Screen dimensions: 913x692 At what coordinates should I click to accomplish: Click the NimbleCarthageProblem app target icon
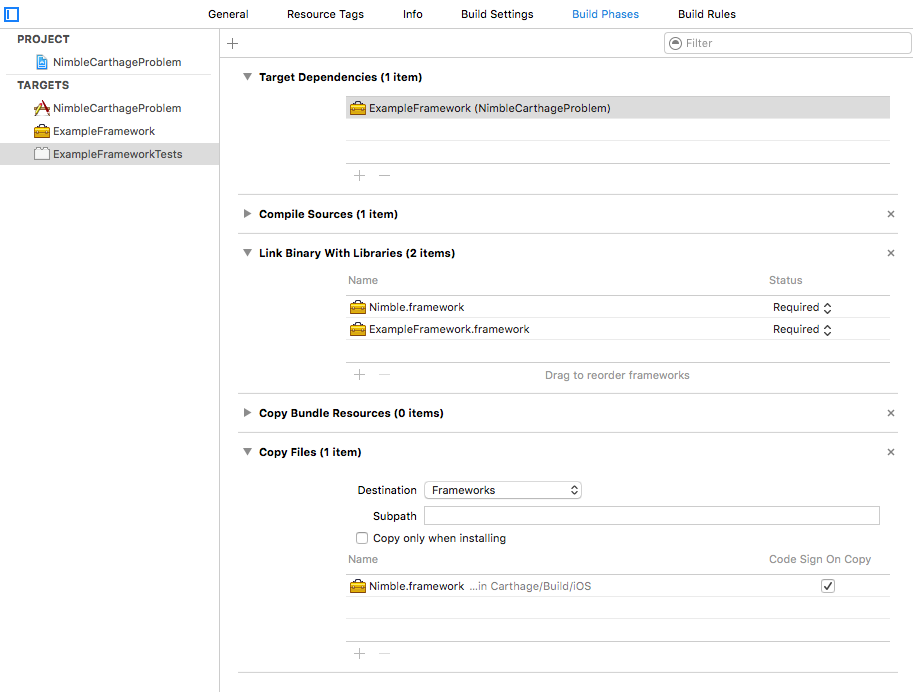(42, 108)
